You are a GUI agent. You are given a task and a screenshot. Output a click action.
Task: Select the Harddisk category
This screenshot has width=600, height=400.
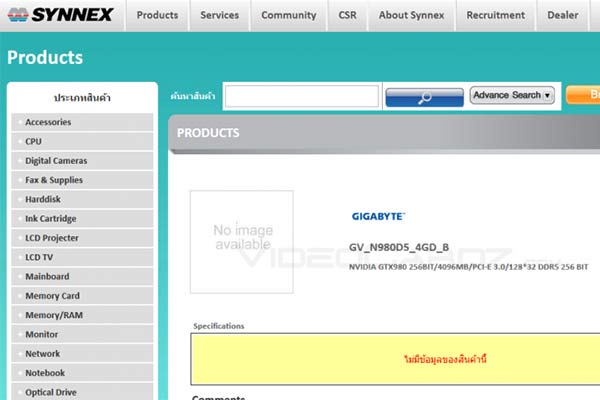pos(82,199)
